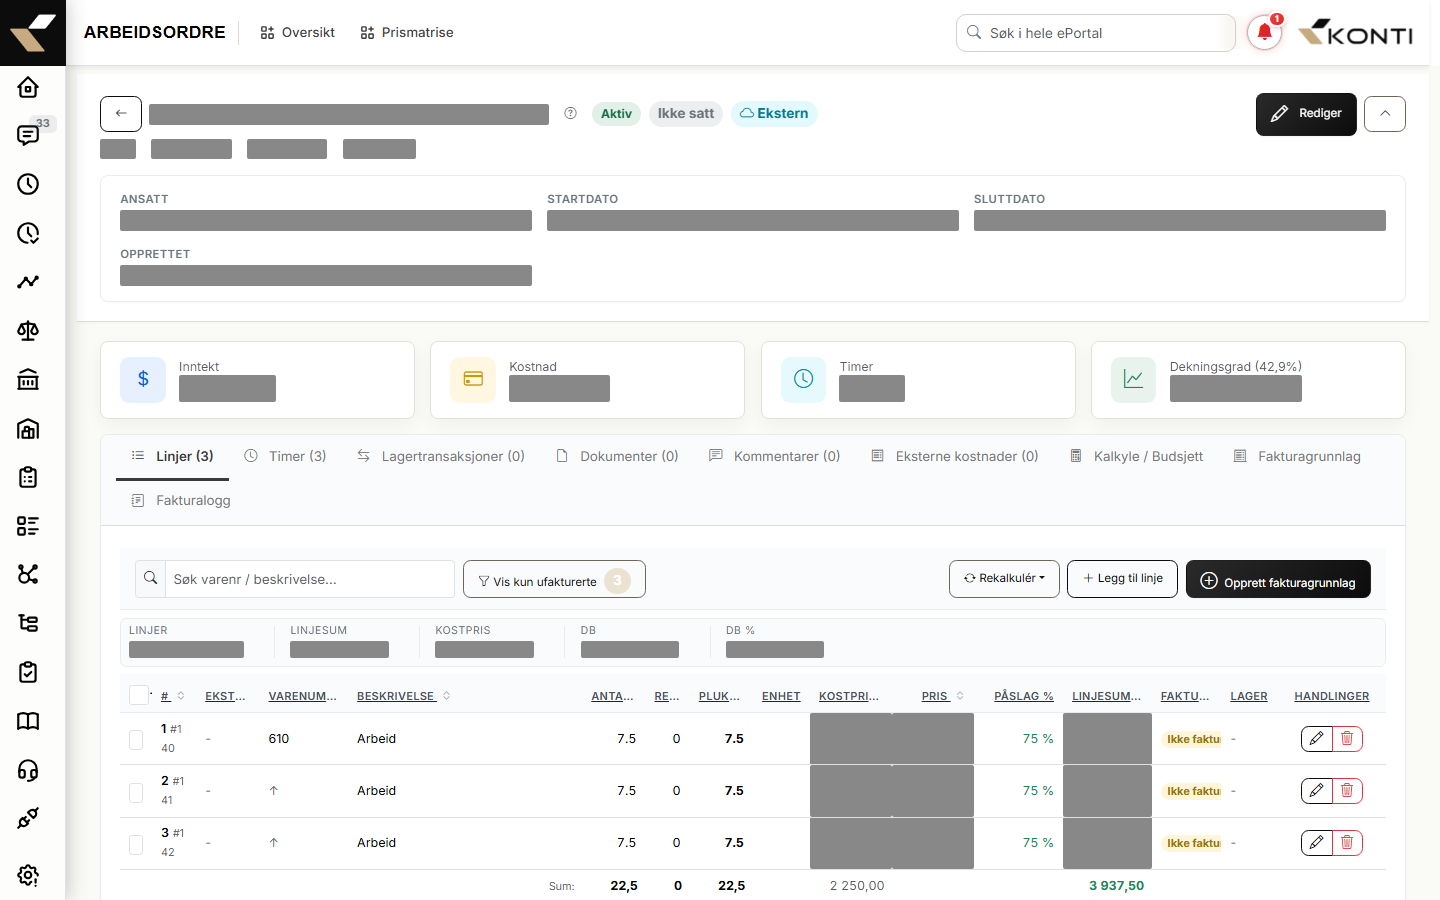Open the chat messages icon with 33 badge
Image resolution: width=1440 pixels, height=900 pixels.
(28, 135)
